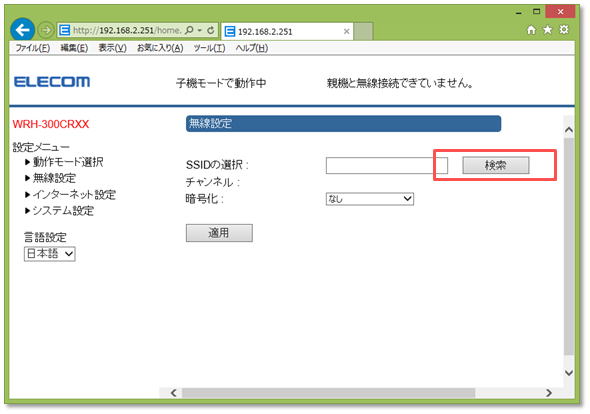Click the 検索 search button

coord(496,165)
